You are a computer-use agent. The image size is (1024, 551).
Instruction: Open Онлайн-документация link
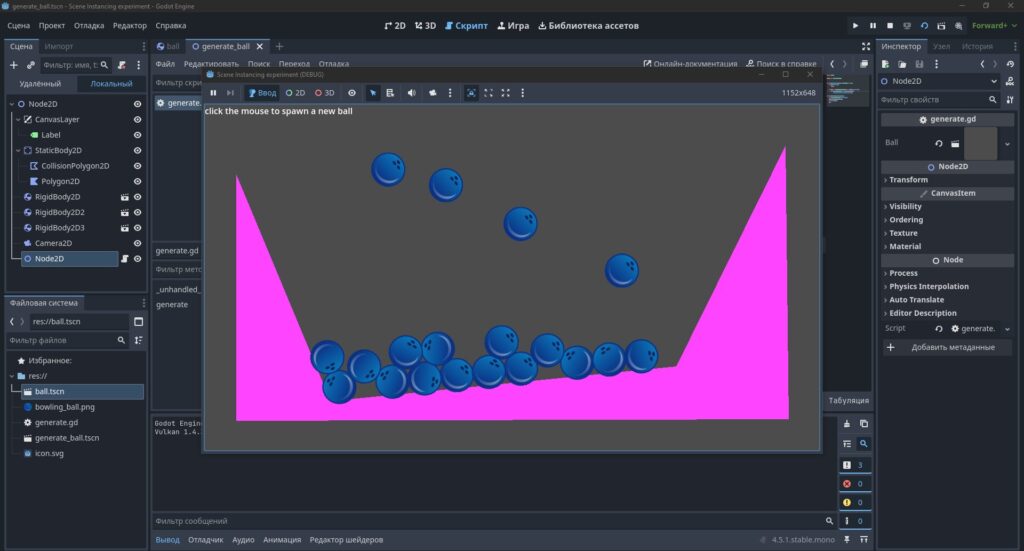pos(690,64)
